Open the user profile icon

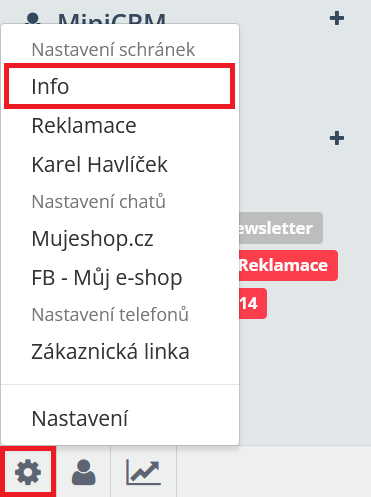(83, 472)
